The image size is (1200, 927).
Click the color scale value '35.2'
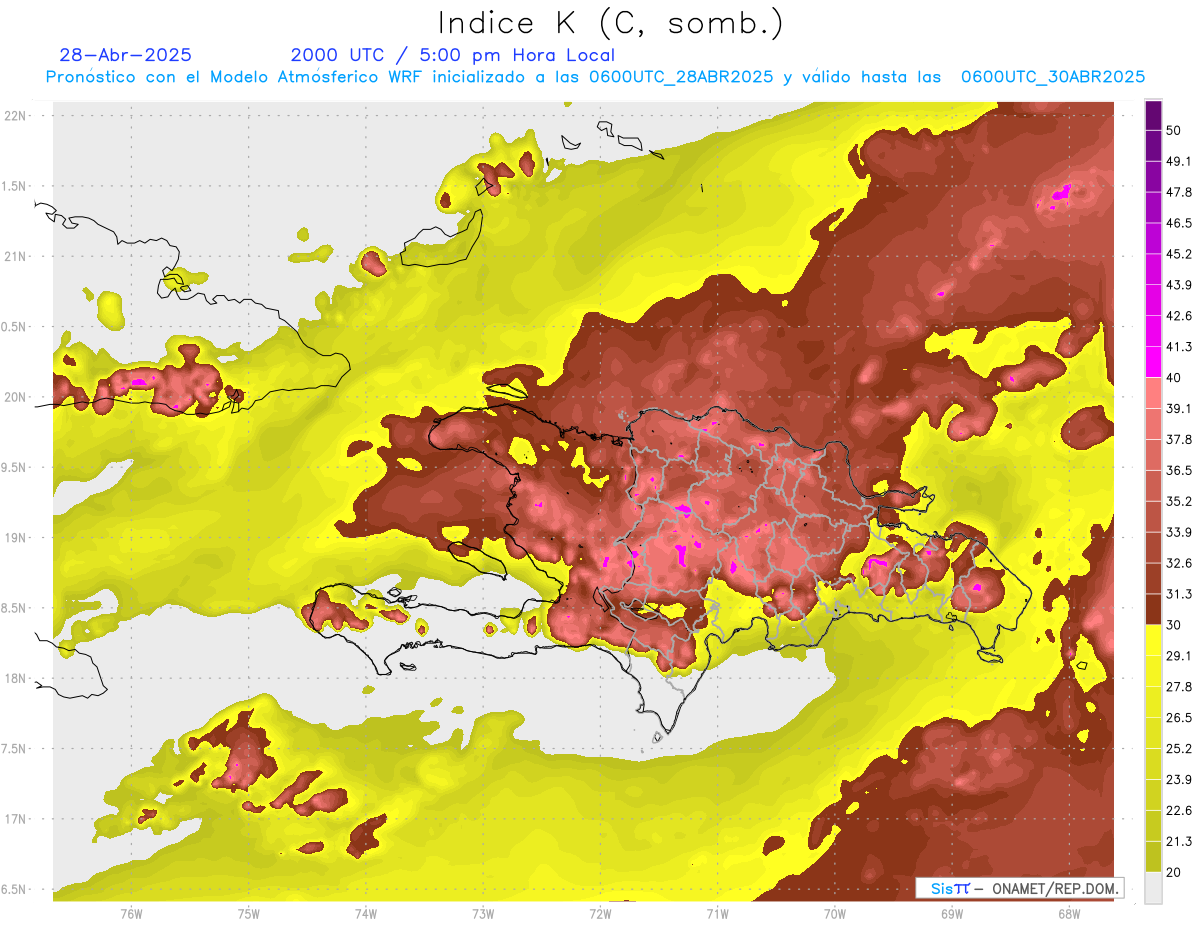click(1179, 501)
